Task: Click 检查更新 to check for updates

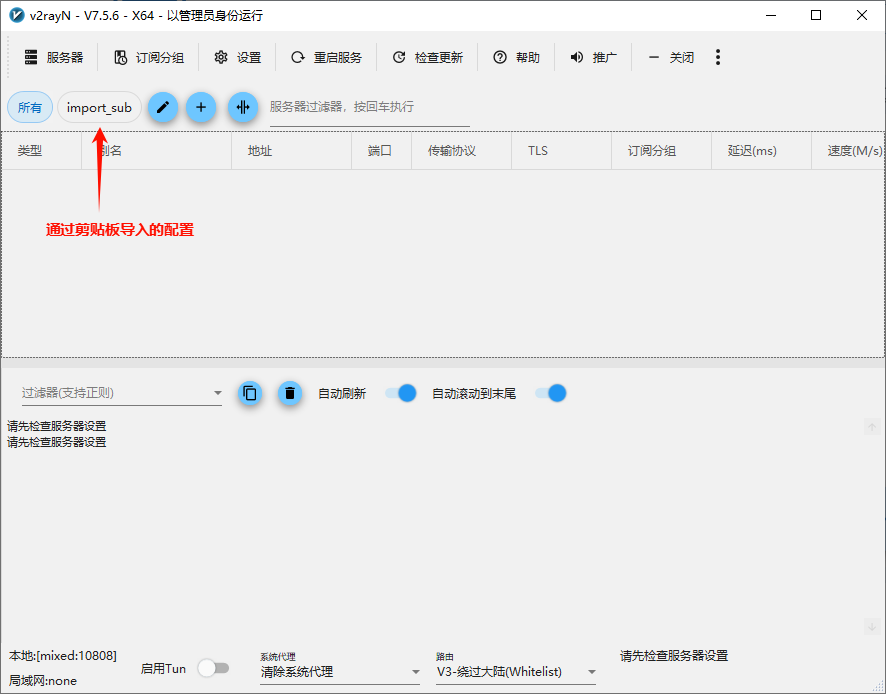Action: tap(428, 57)
